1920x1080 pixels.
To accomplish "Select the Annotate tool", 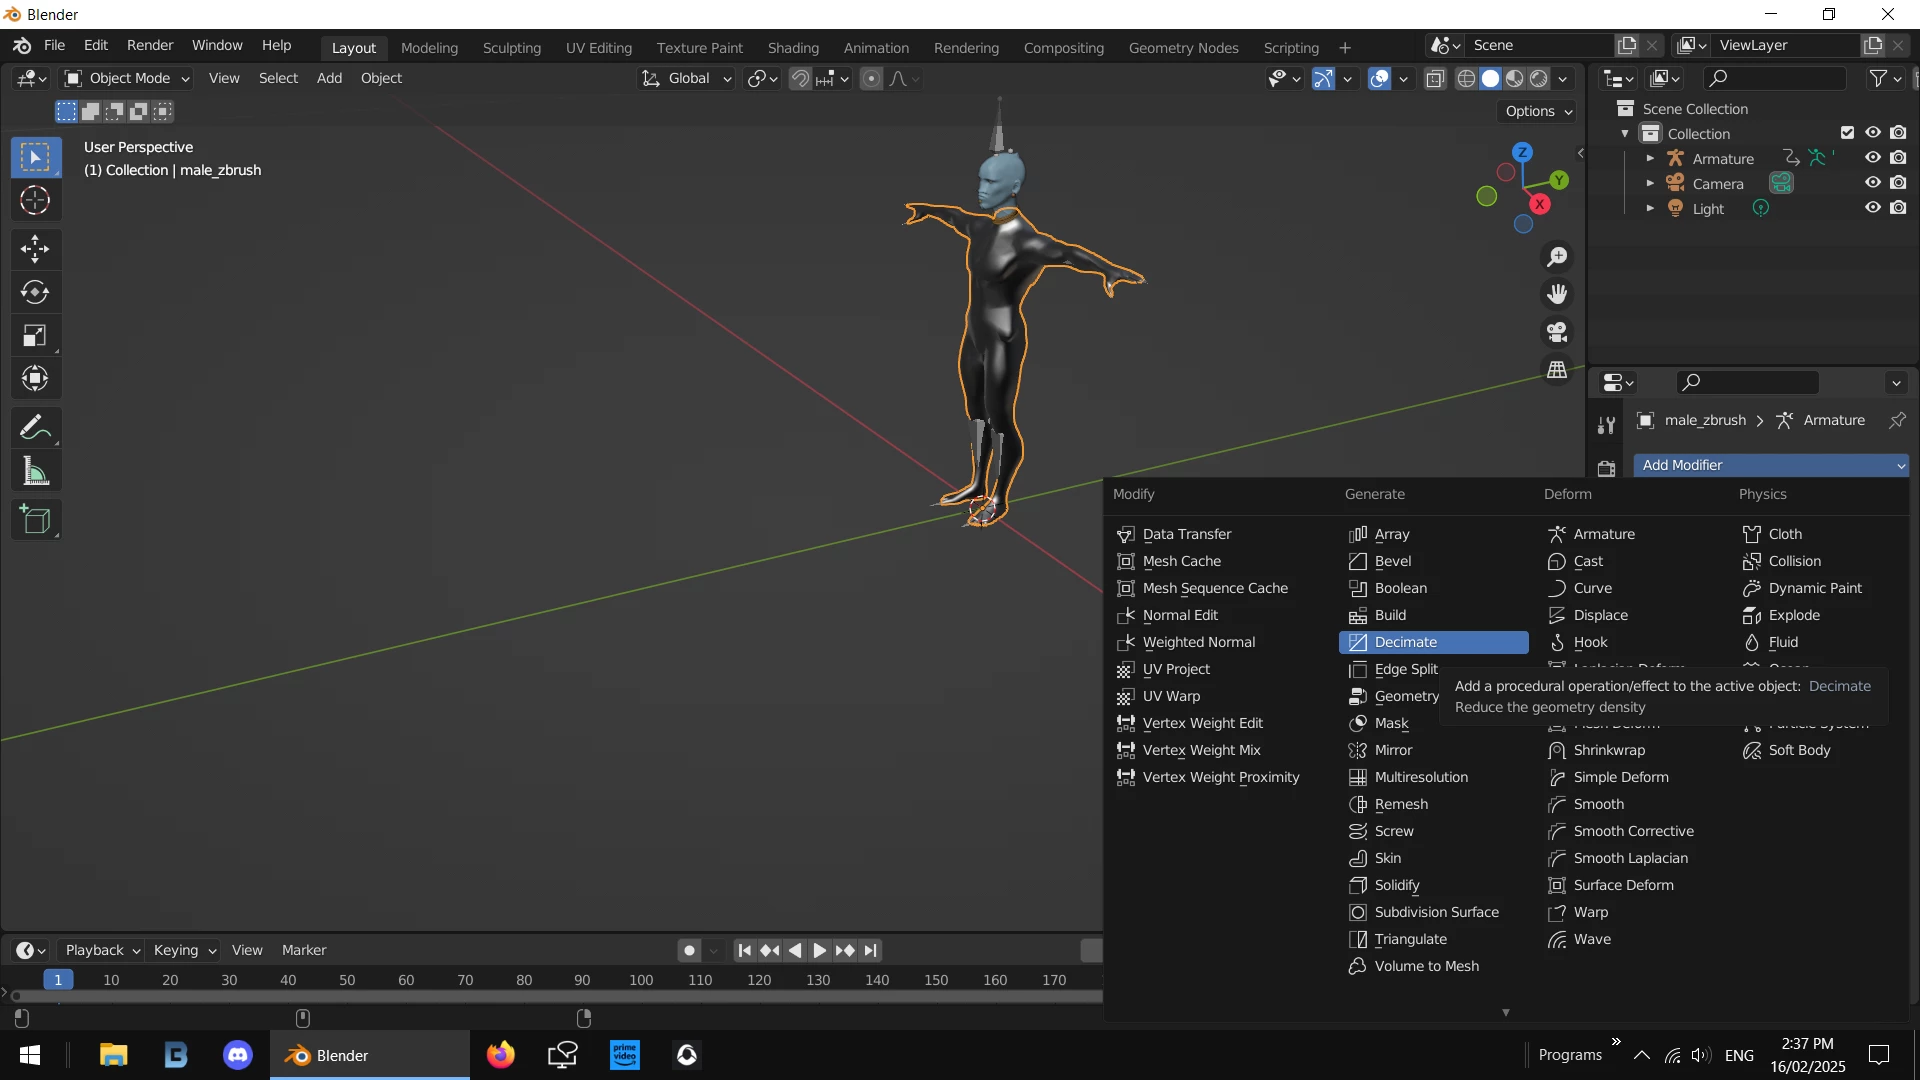I will coord(35,428).
